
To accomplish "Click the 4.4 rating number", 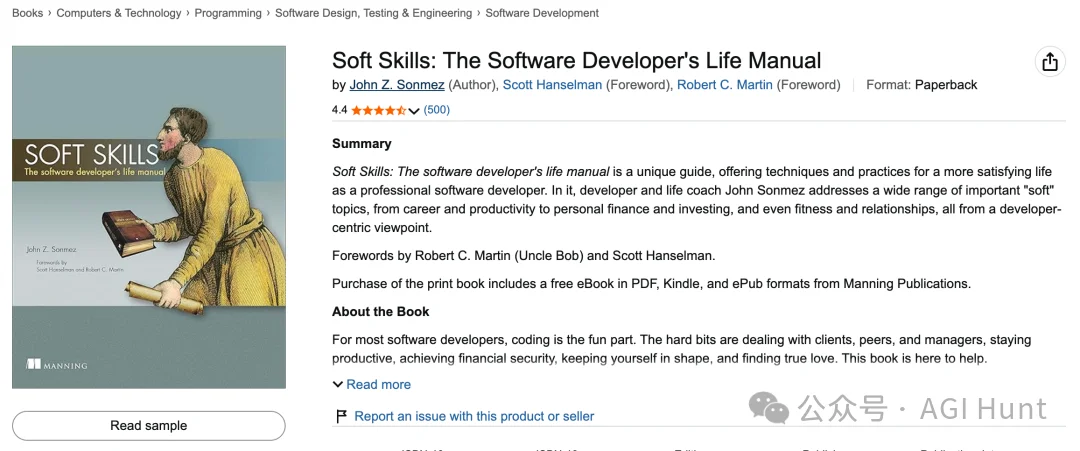I will coord(340,109).
